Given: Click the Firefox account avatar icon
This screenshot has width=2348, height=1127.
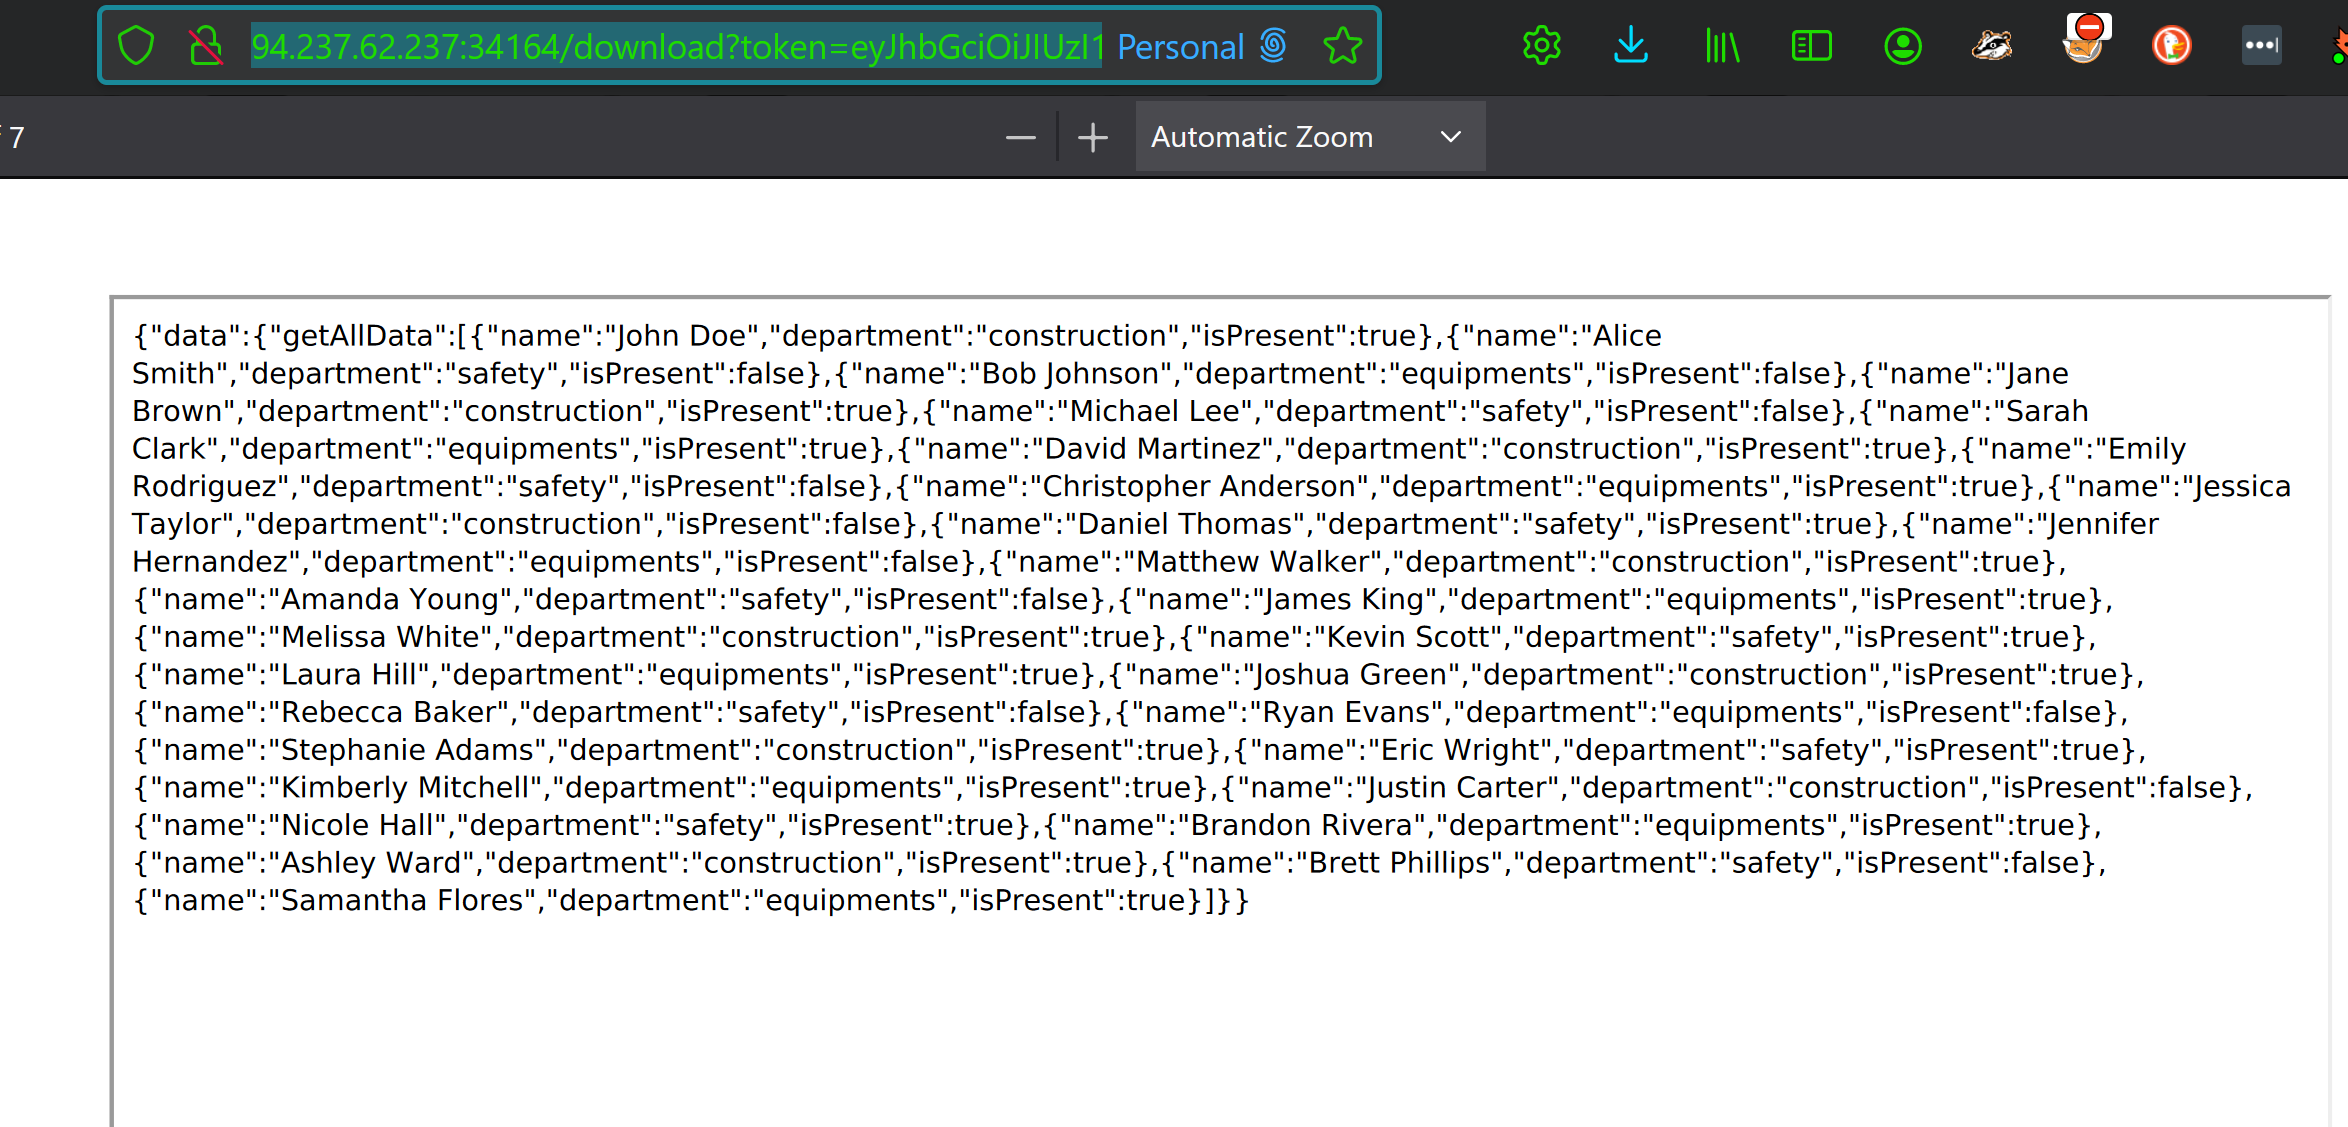Looking at the screenshot, I should [1902, 46].
